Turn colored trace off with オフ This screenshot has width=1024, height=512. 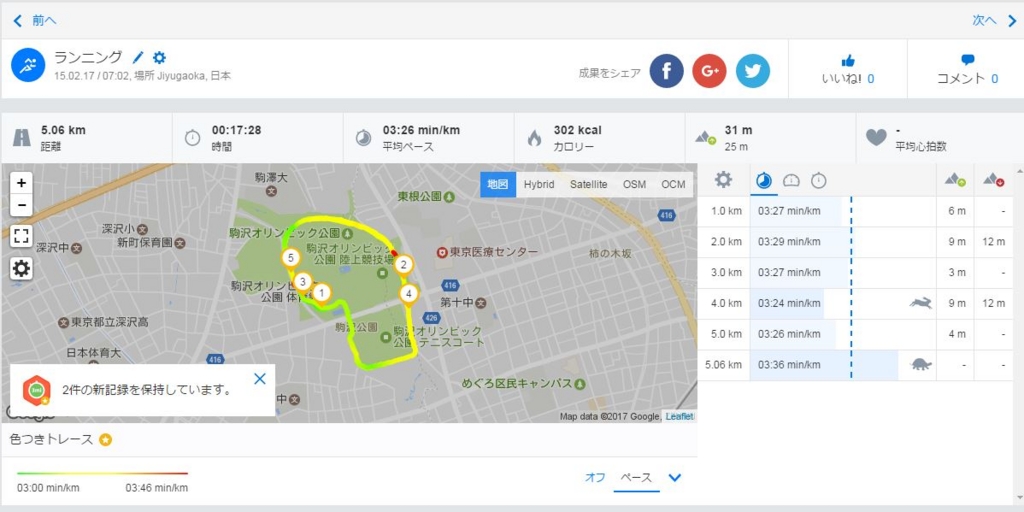[595, 477]
